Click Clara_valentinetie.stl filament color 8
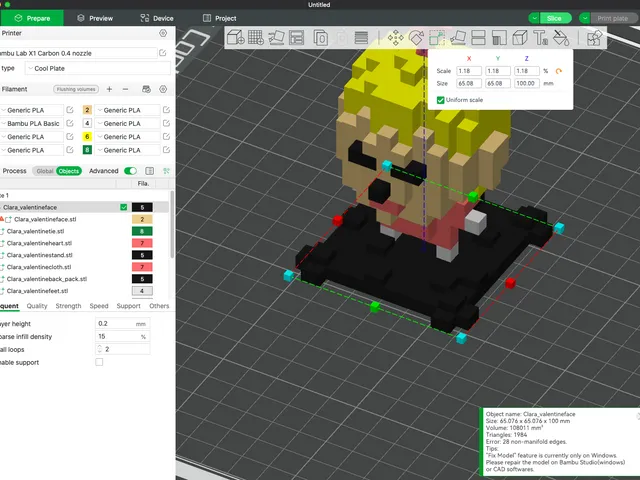 pyautogui.click(x=142, y=231)
